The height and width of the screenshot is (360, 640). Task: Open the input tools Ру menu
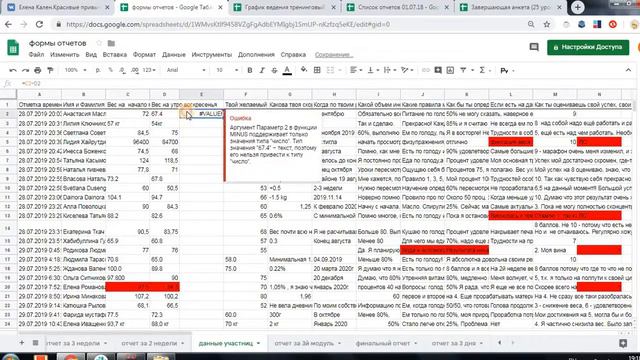(504, 71)
